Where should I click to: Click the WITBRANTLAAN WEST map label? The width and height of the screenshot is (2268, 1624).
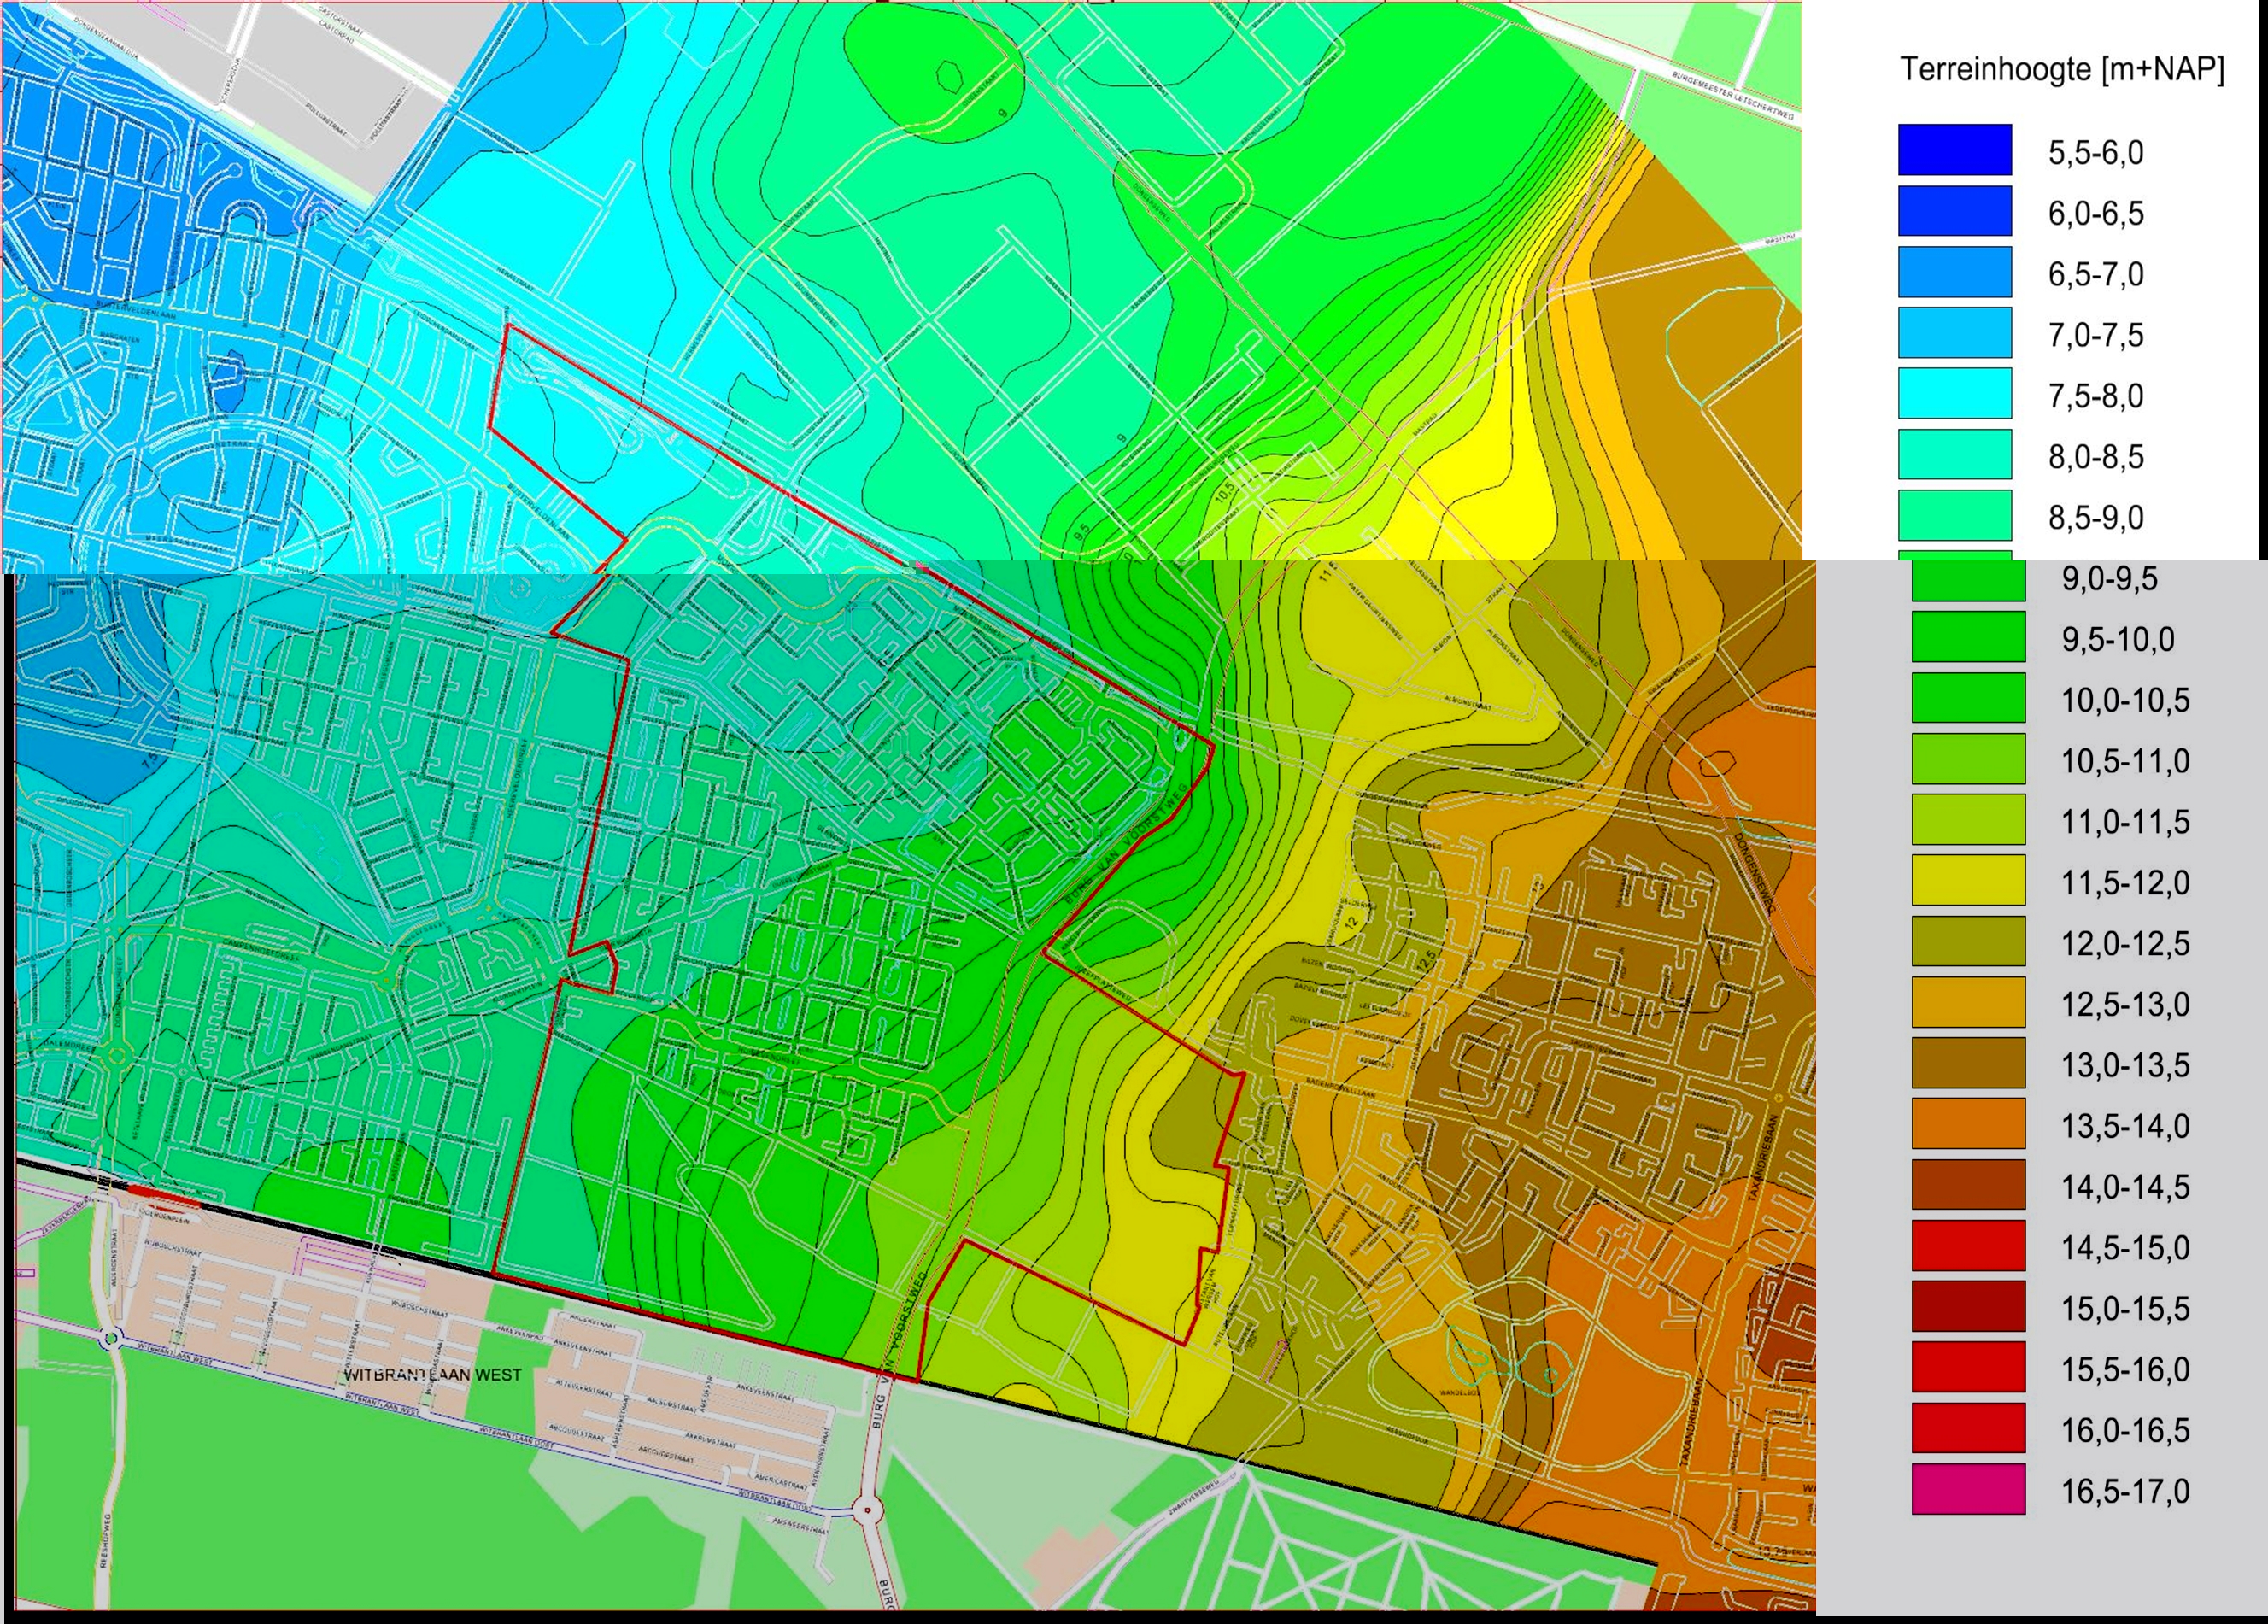click(x=432, y=1375)
